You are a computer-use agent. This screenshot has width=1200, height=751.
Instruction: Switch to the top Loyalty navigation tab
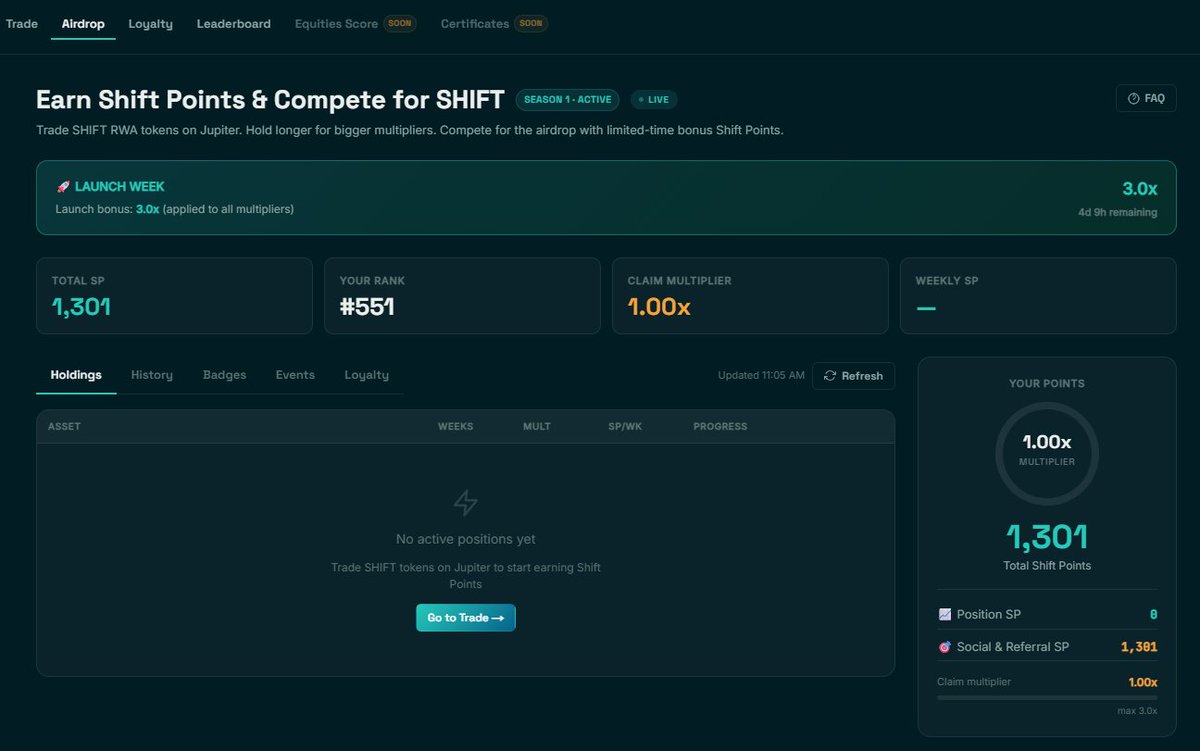pyautogui.click(x=150, y=23)
